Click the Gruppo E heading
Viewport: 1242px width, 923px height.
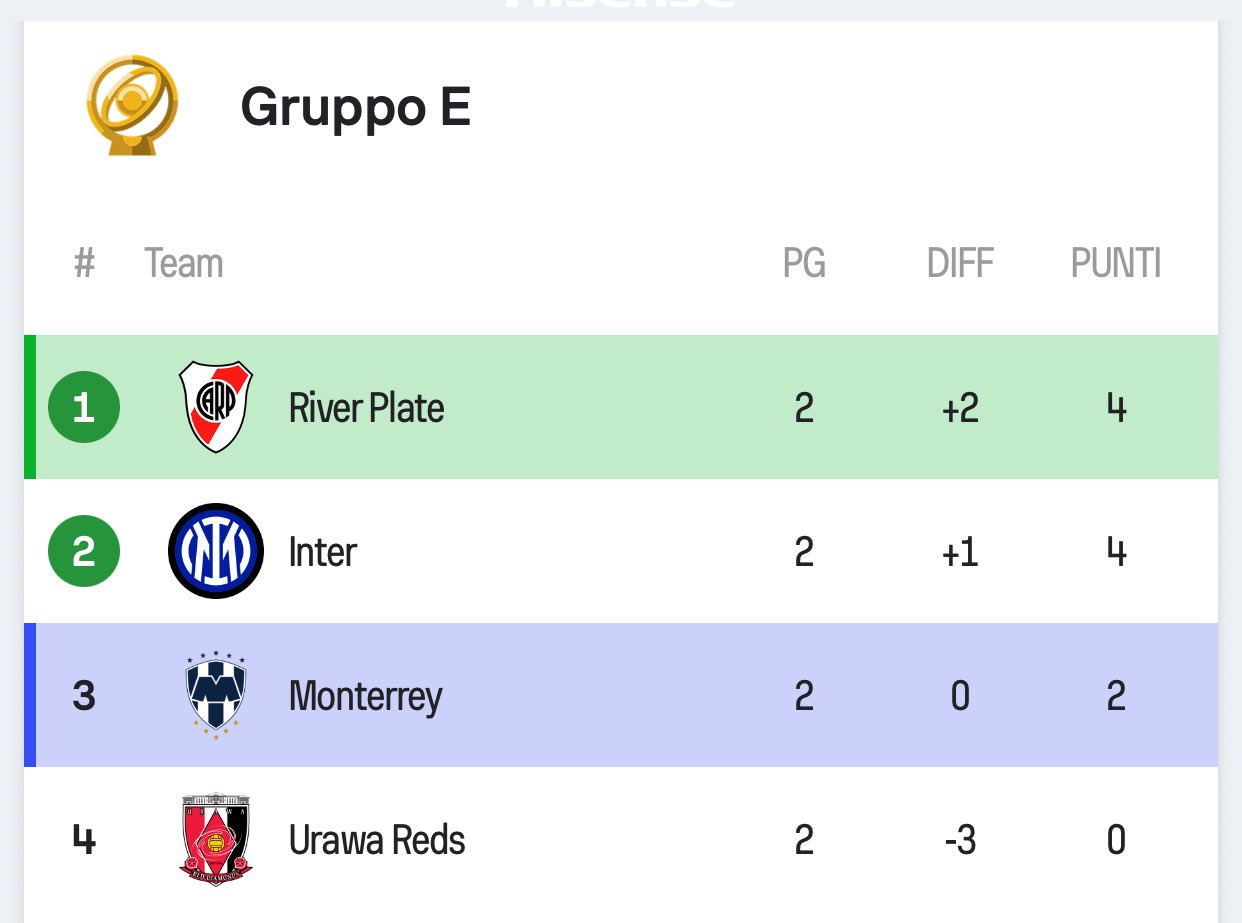click(x=355, y=106)
